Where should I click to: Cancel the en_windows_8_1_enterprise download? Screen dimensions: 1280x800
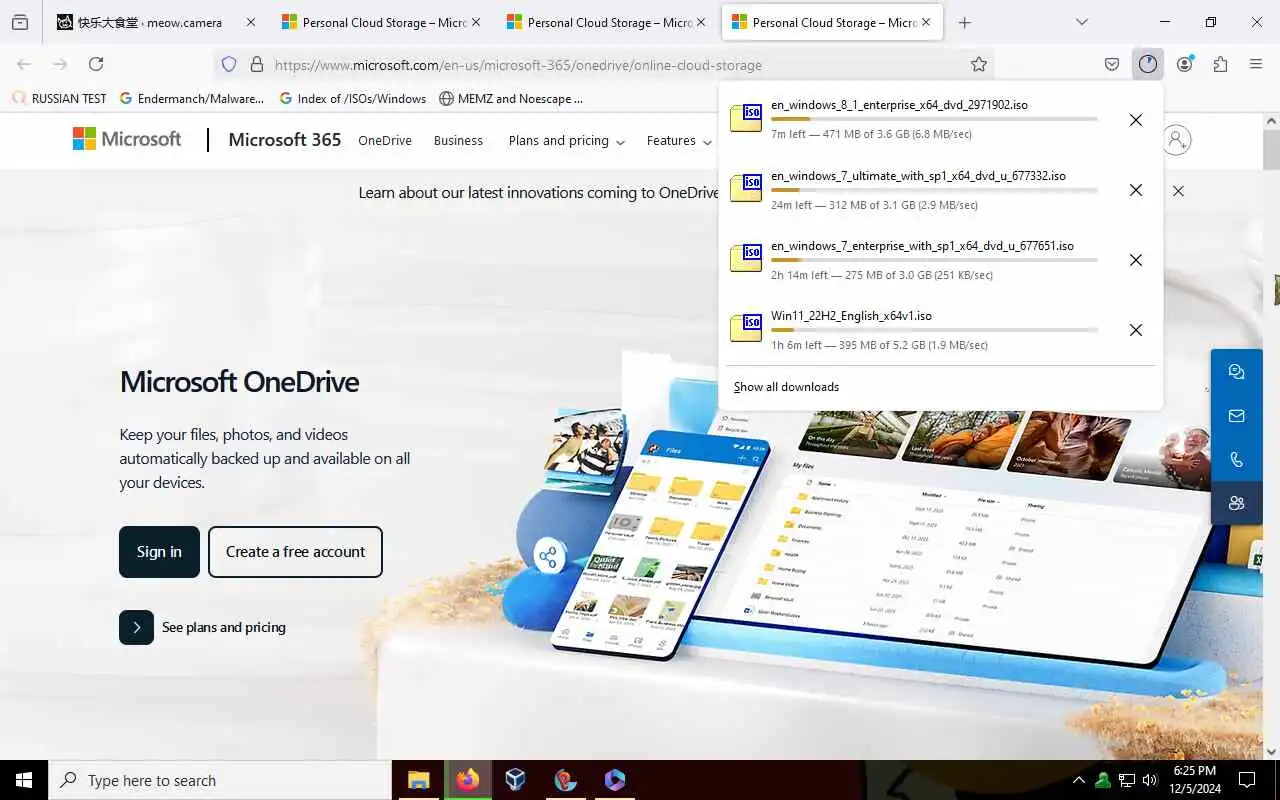pyautogui.click(x=1135, y=120)
